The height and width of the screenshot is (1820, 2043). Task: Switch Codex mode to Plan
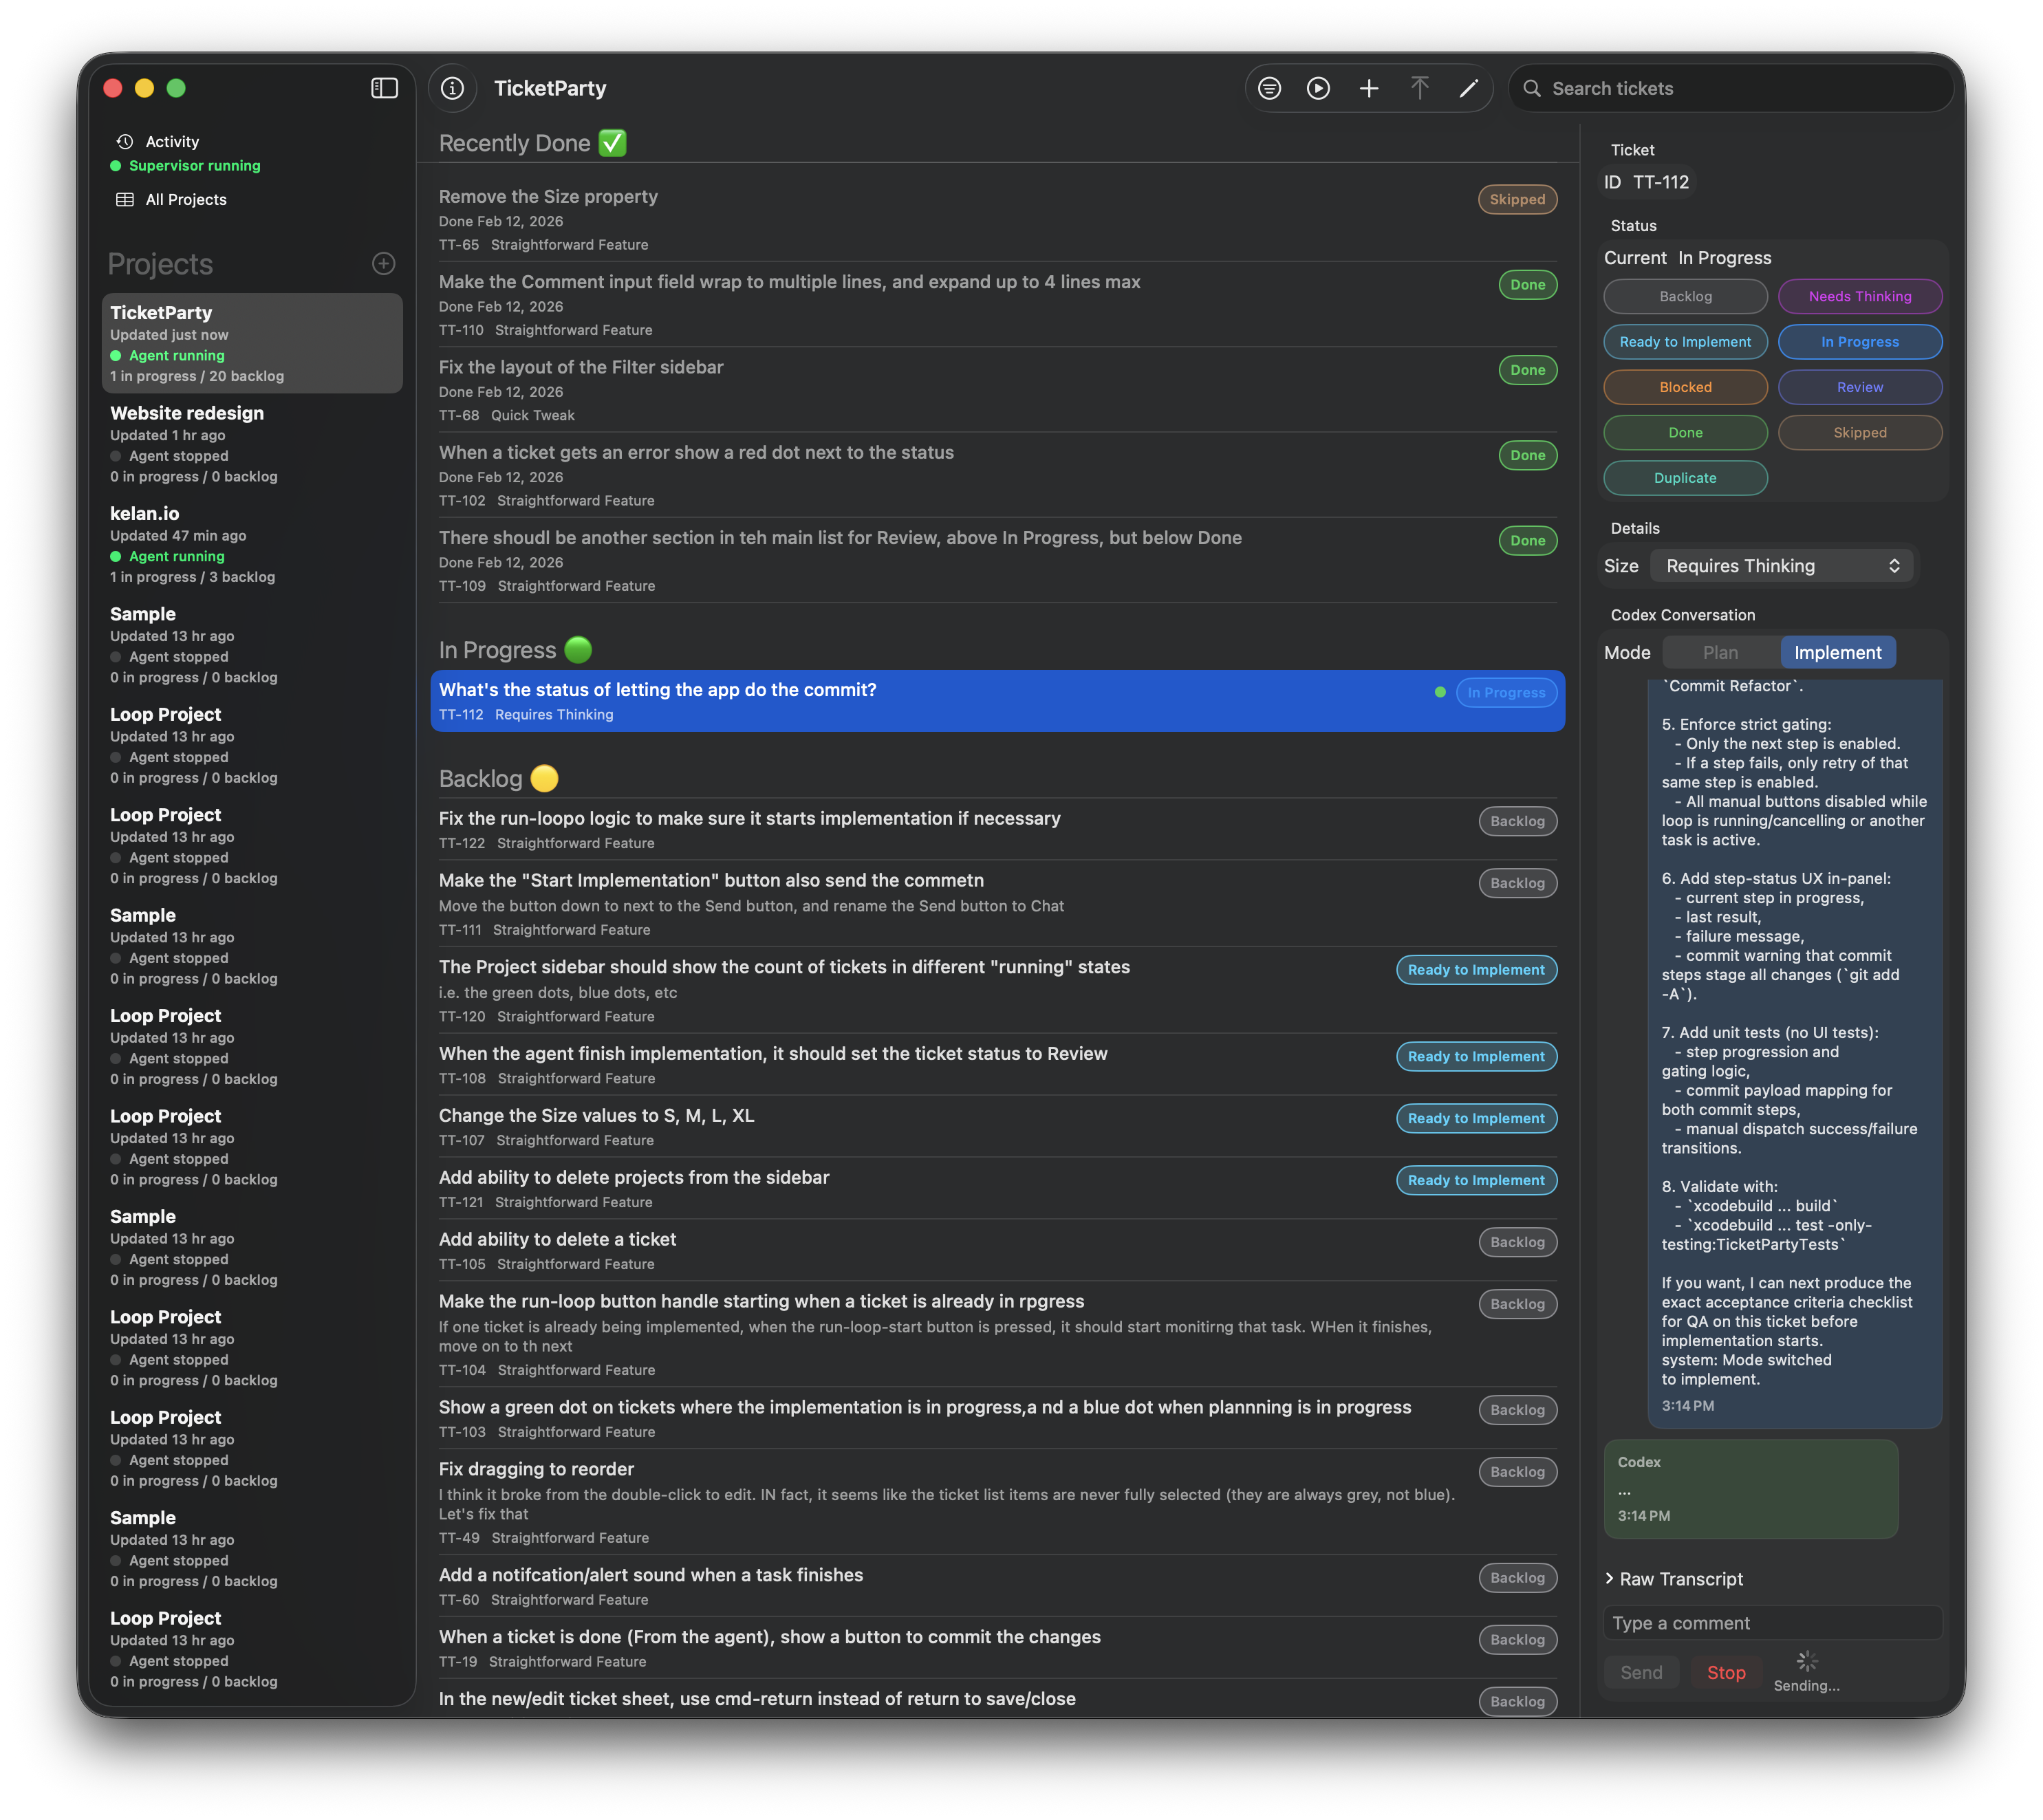point(1720,653)
